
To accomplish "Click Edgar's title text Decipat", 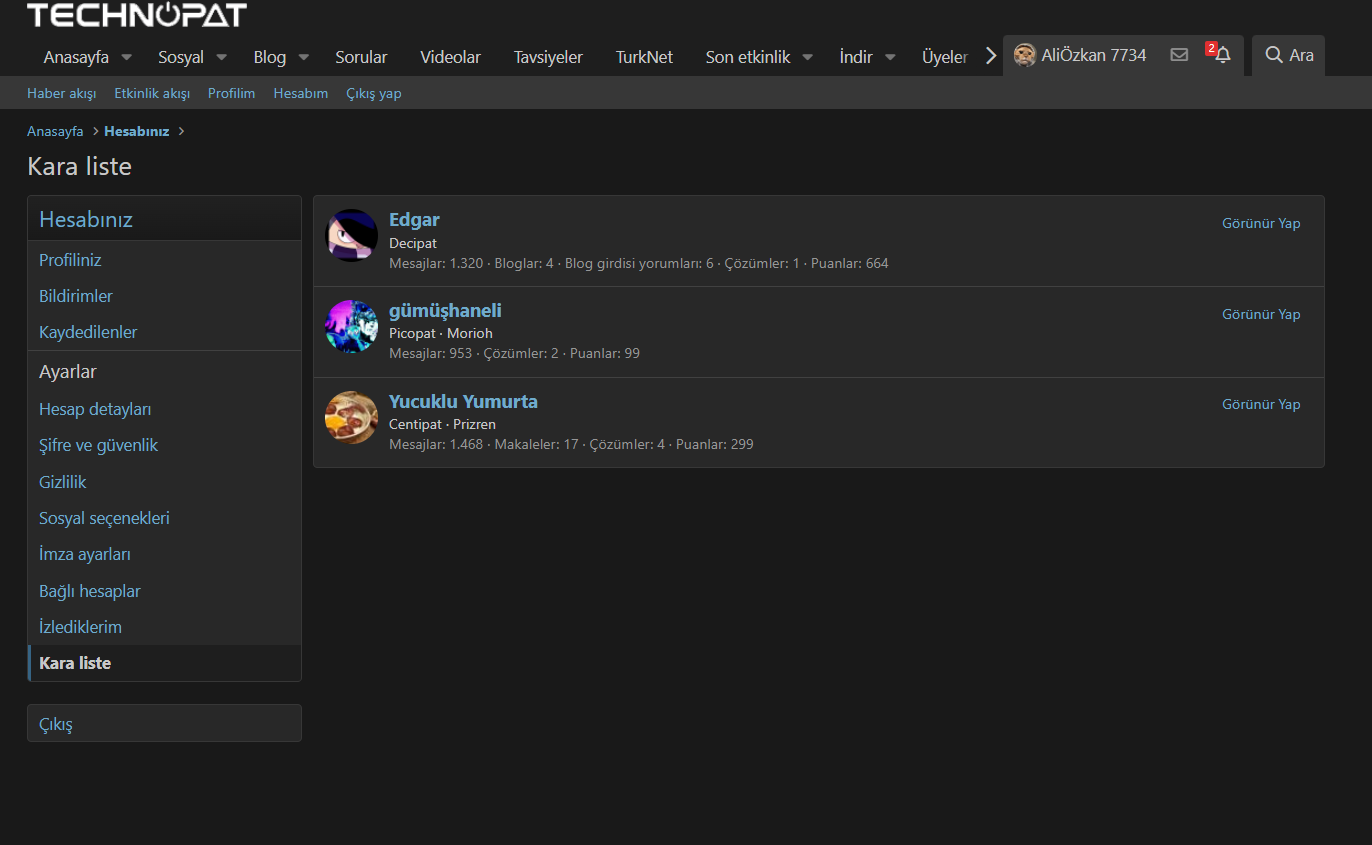I will coord(413,243).
